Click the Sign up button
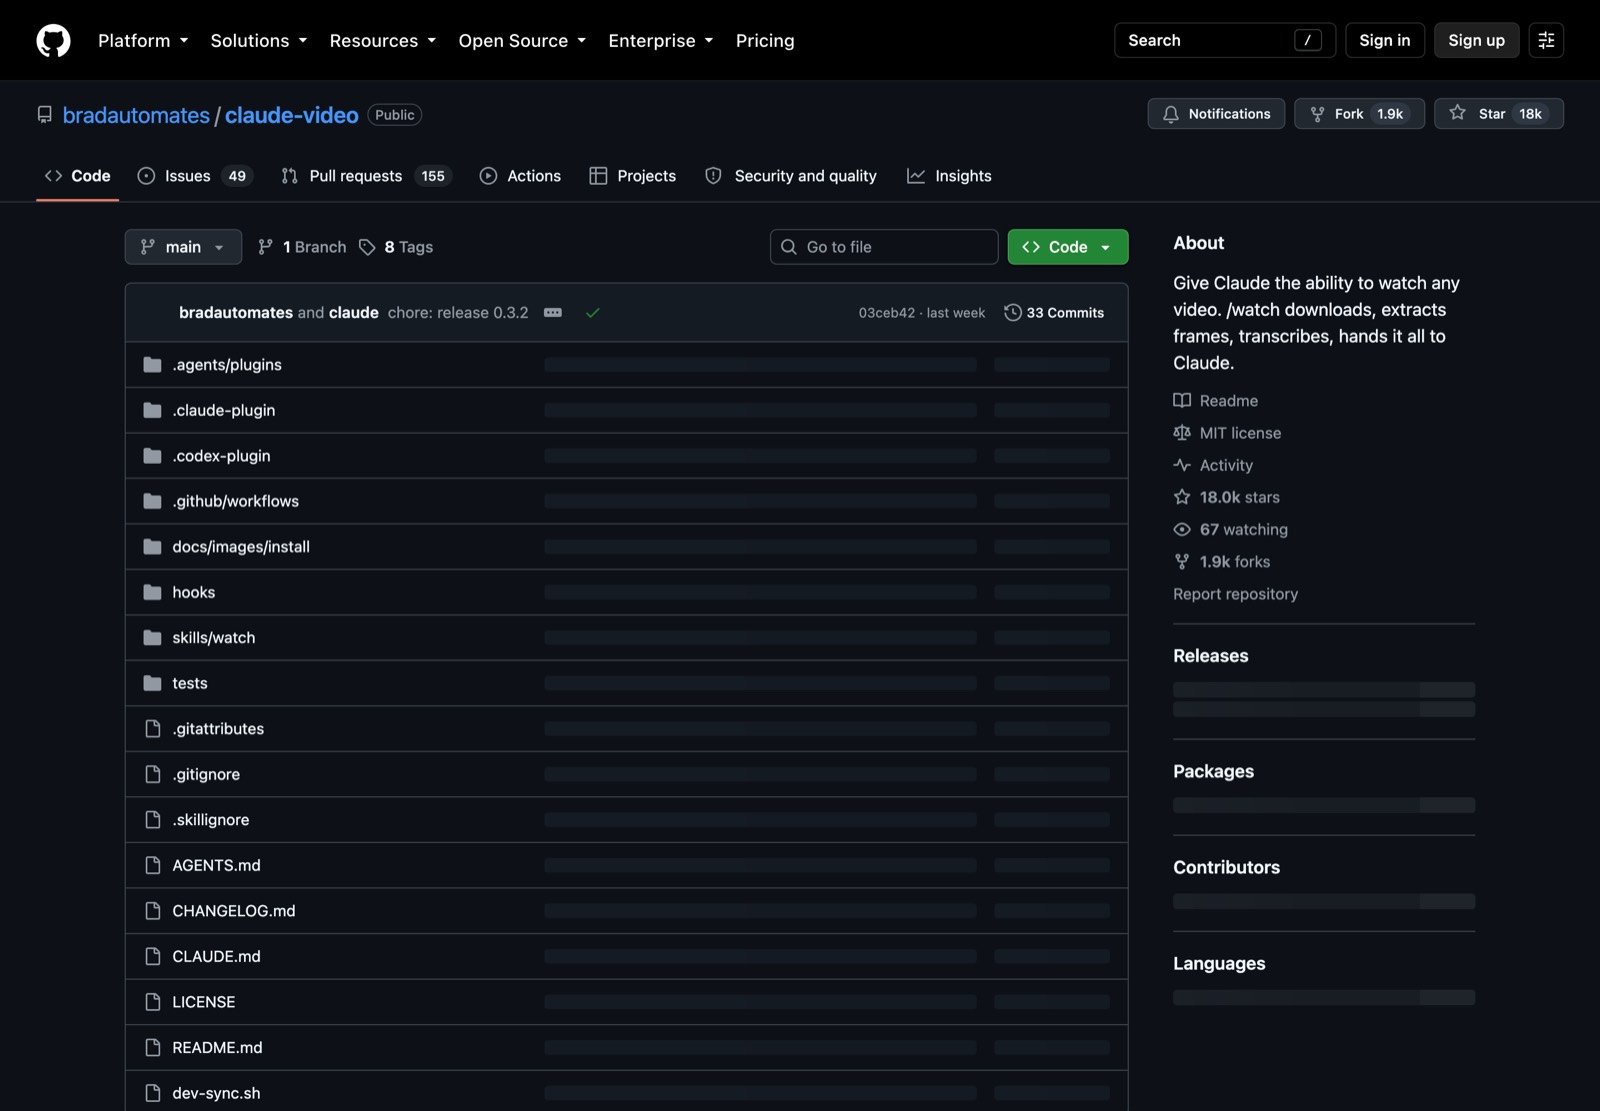The image size is (1600, 1111). pos(1477,40)
